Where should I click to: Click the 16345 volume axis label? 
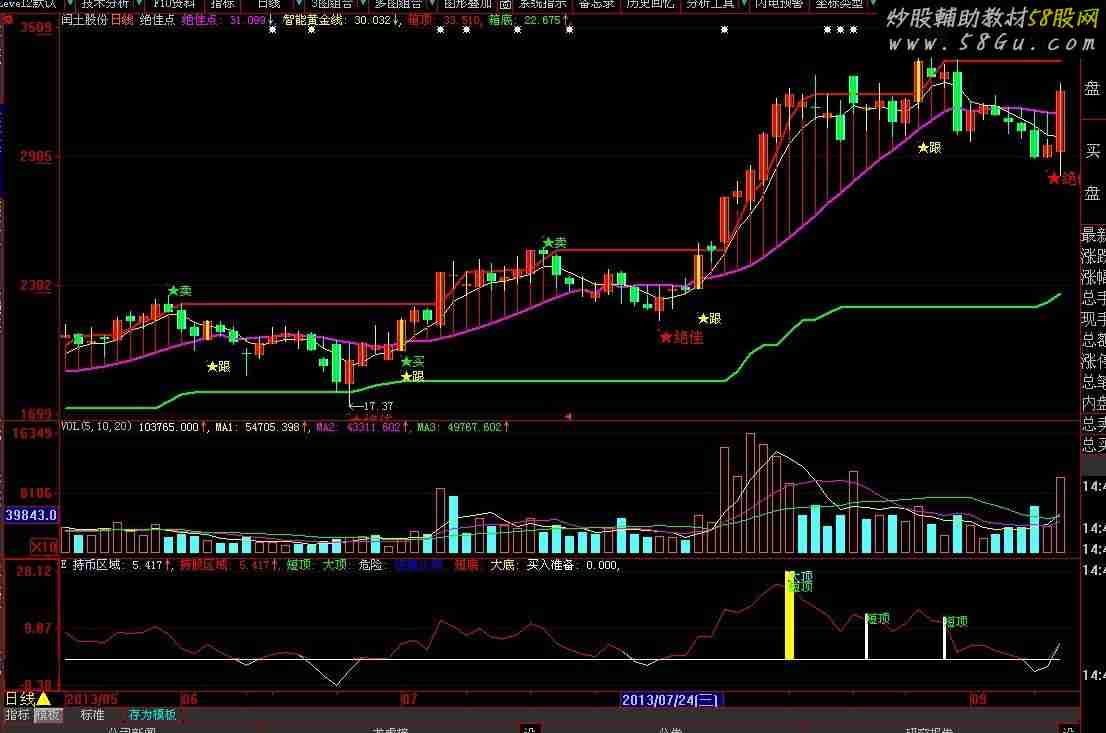coord(32,432)
